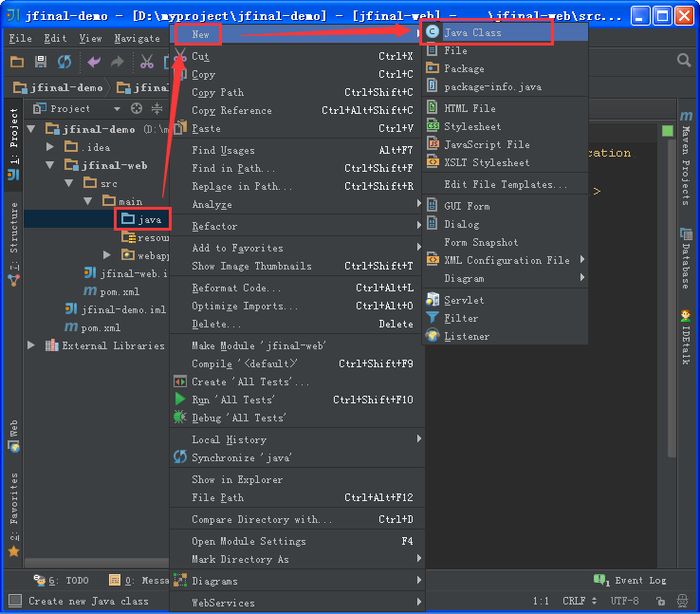Click Debug 'All Tests' menu entry
Image resolution: width=700 pixels, height=614 pixels.
(297, 418)
